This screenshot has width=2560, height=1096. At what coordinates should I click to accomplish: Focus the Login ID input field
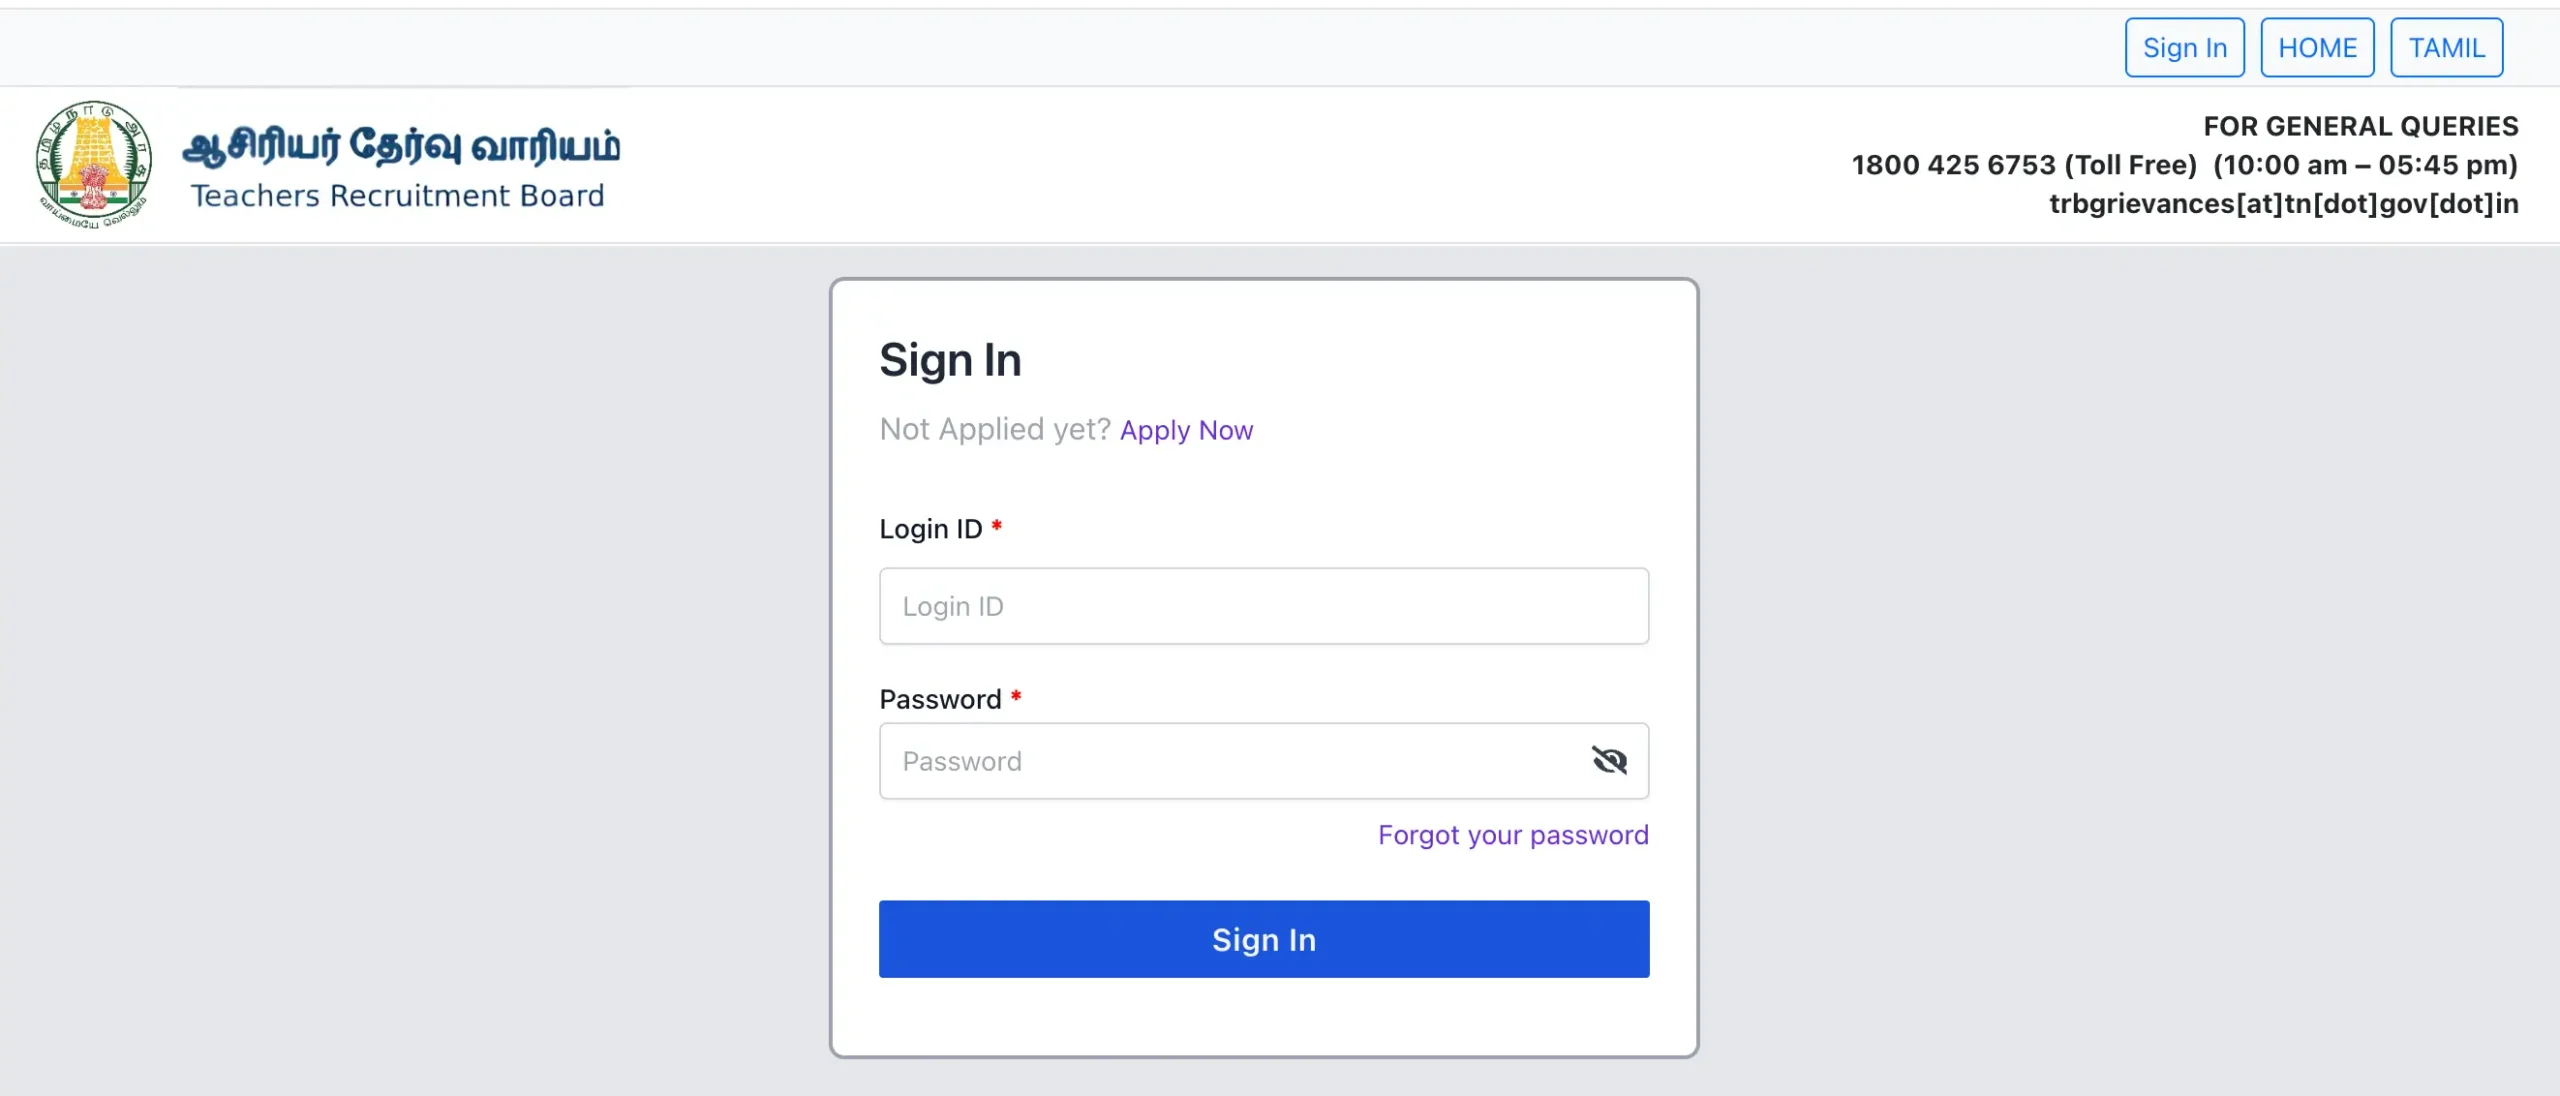pos(1263,606)
